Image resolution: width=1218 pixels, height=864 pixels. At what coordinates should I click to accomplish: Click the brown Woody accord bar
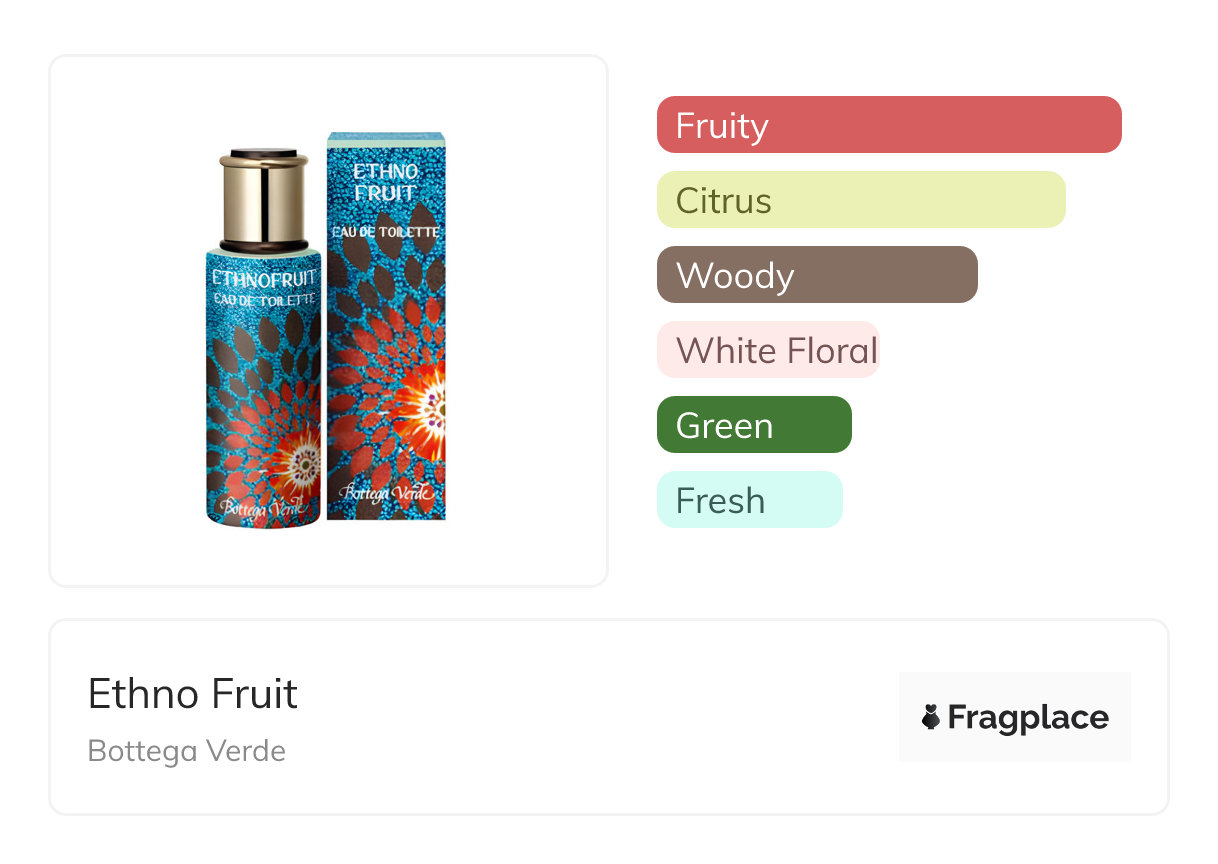click(x=816, y=275)
